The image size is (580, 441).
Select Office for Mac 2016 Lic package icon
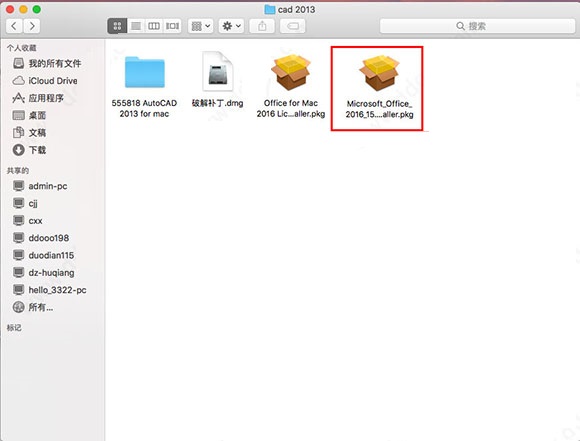pos(291,72)
